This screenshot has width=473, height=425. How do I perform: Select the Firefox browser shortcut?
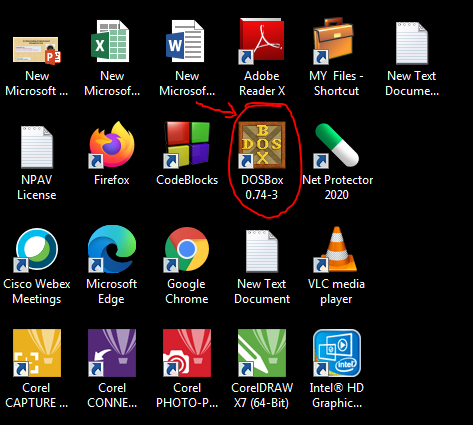(112, 145)
